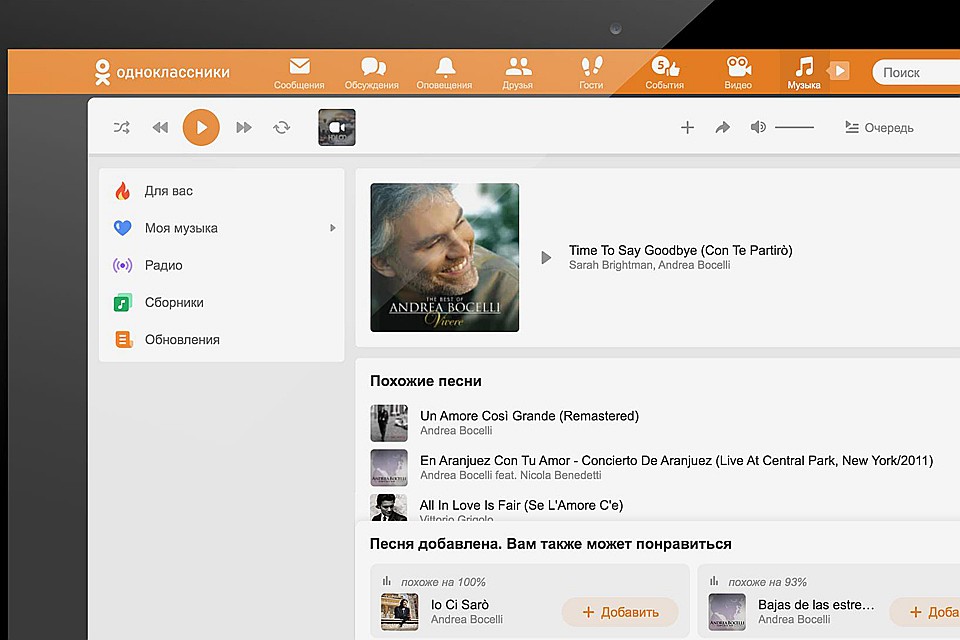Click the orange Обновления icon
The width and height of the screenshot is (960, 640).
(x=124, y=339)
